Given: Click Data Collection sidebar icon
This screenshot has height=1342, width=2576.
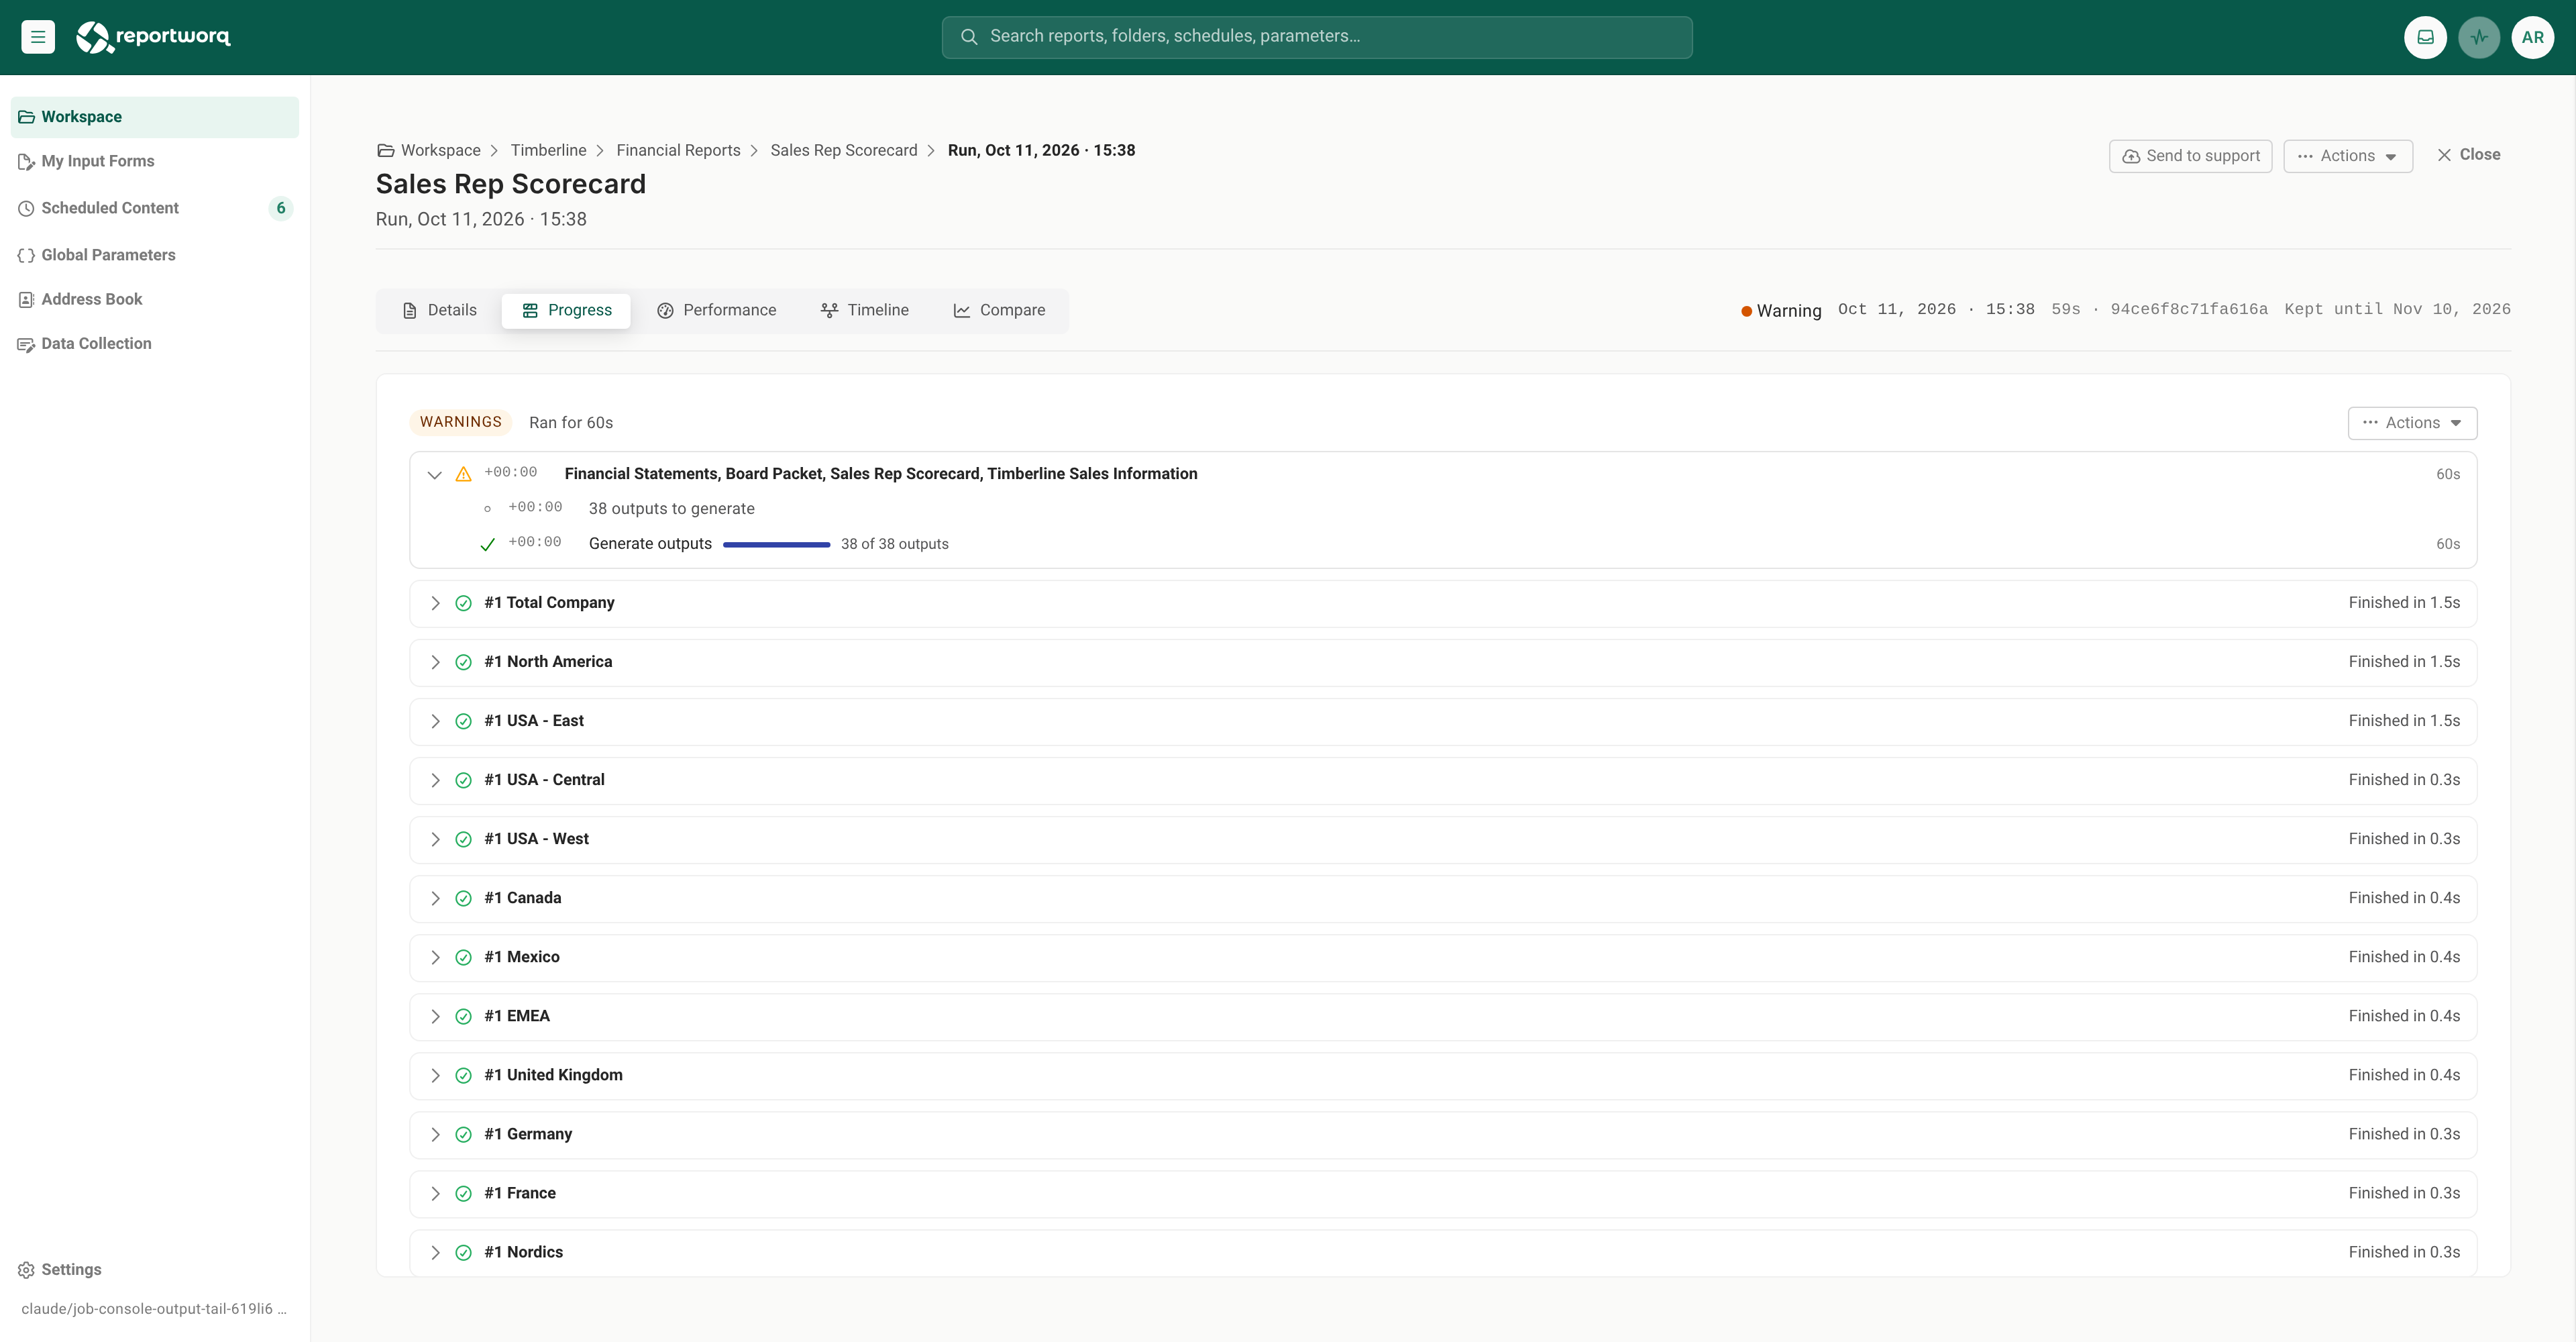Looking at the screenshot, I should (26, 344).
